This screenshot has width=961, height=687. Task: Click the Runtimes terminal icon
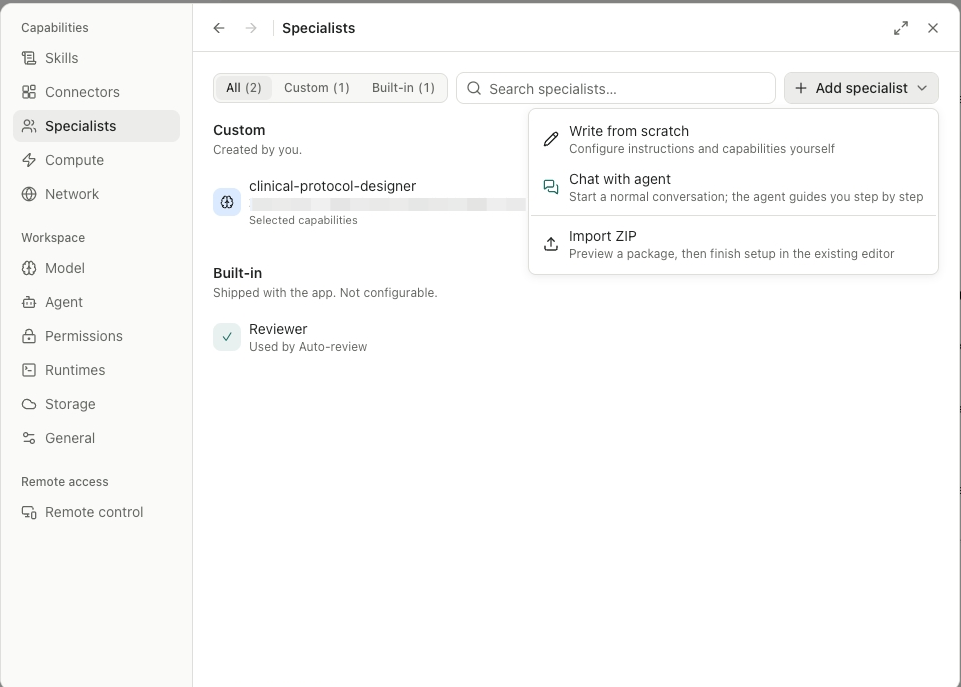pos(29,370)
